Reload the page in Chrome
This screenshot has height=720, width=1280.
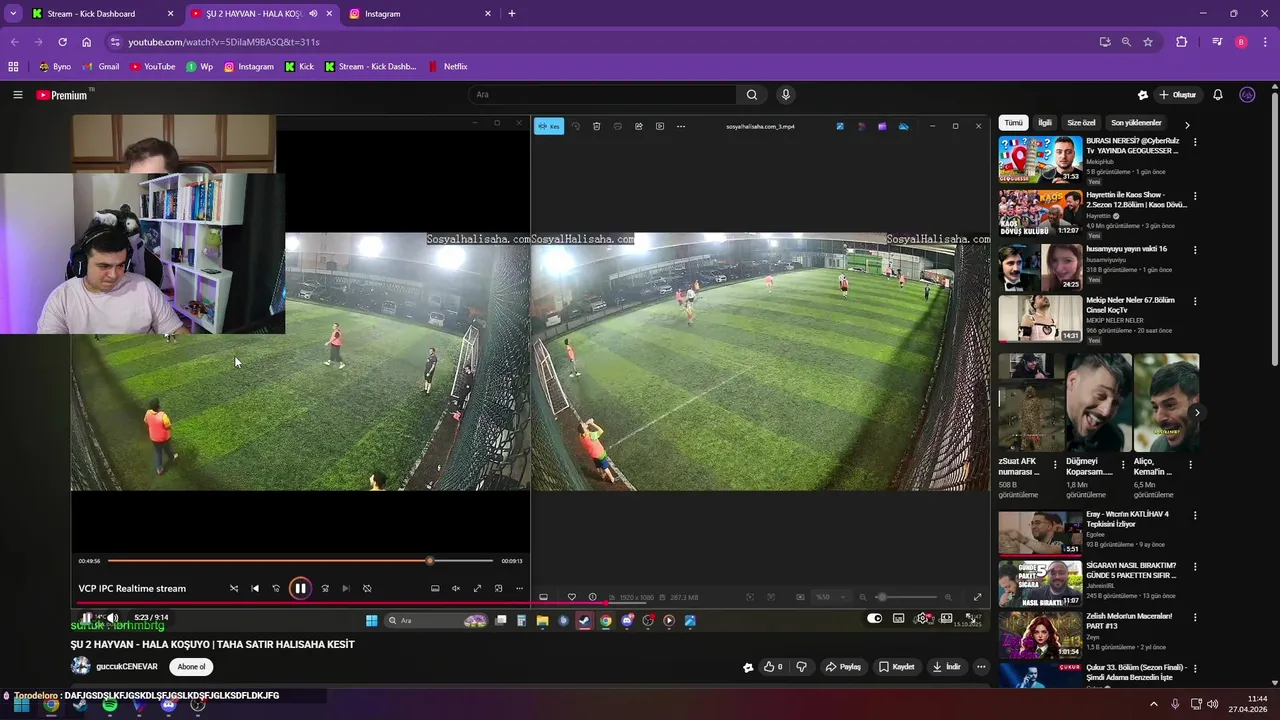click(62, 42)
